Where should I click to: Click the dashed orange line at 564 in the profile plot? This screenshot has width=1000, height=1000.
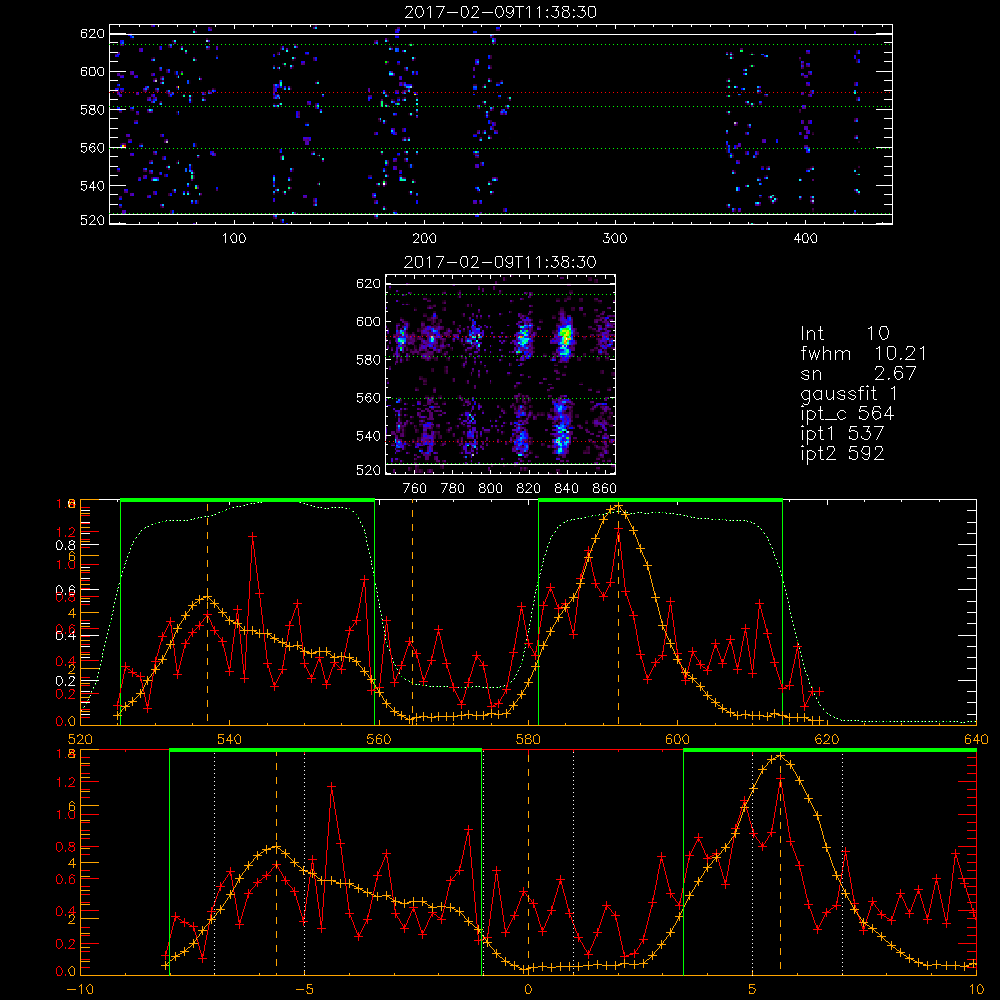pos(412,611)
